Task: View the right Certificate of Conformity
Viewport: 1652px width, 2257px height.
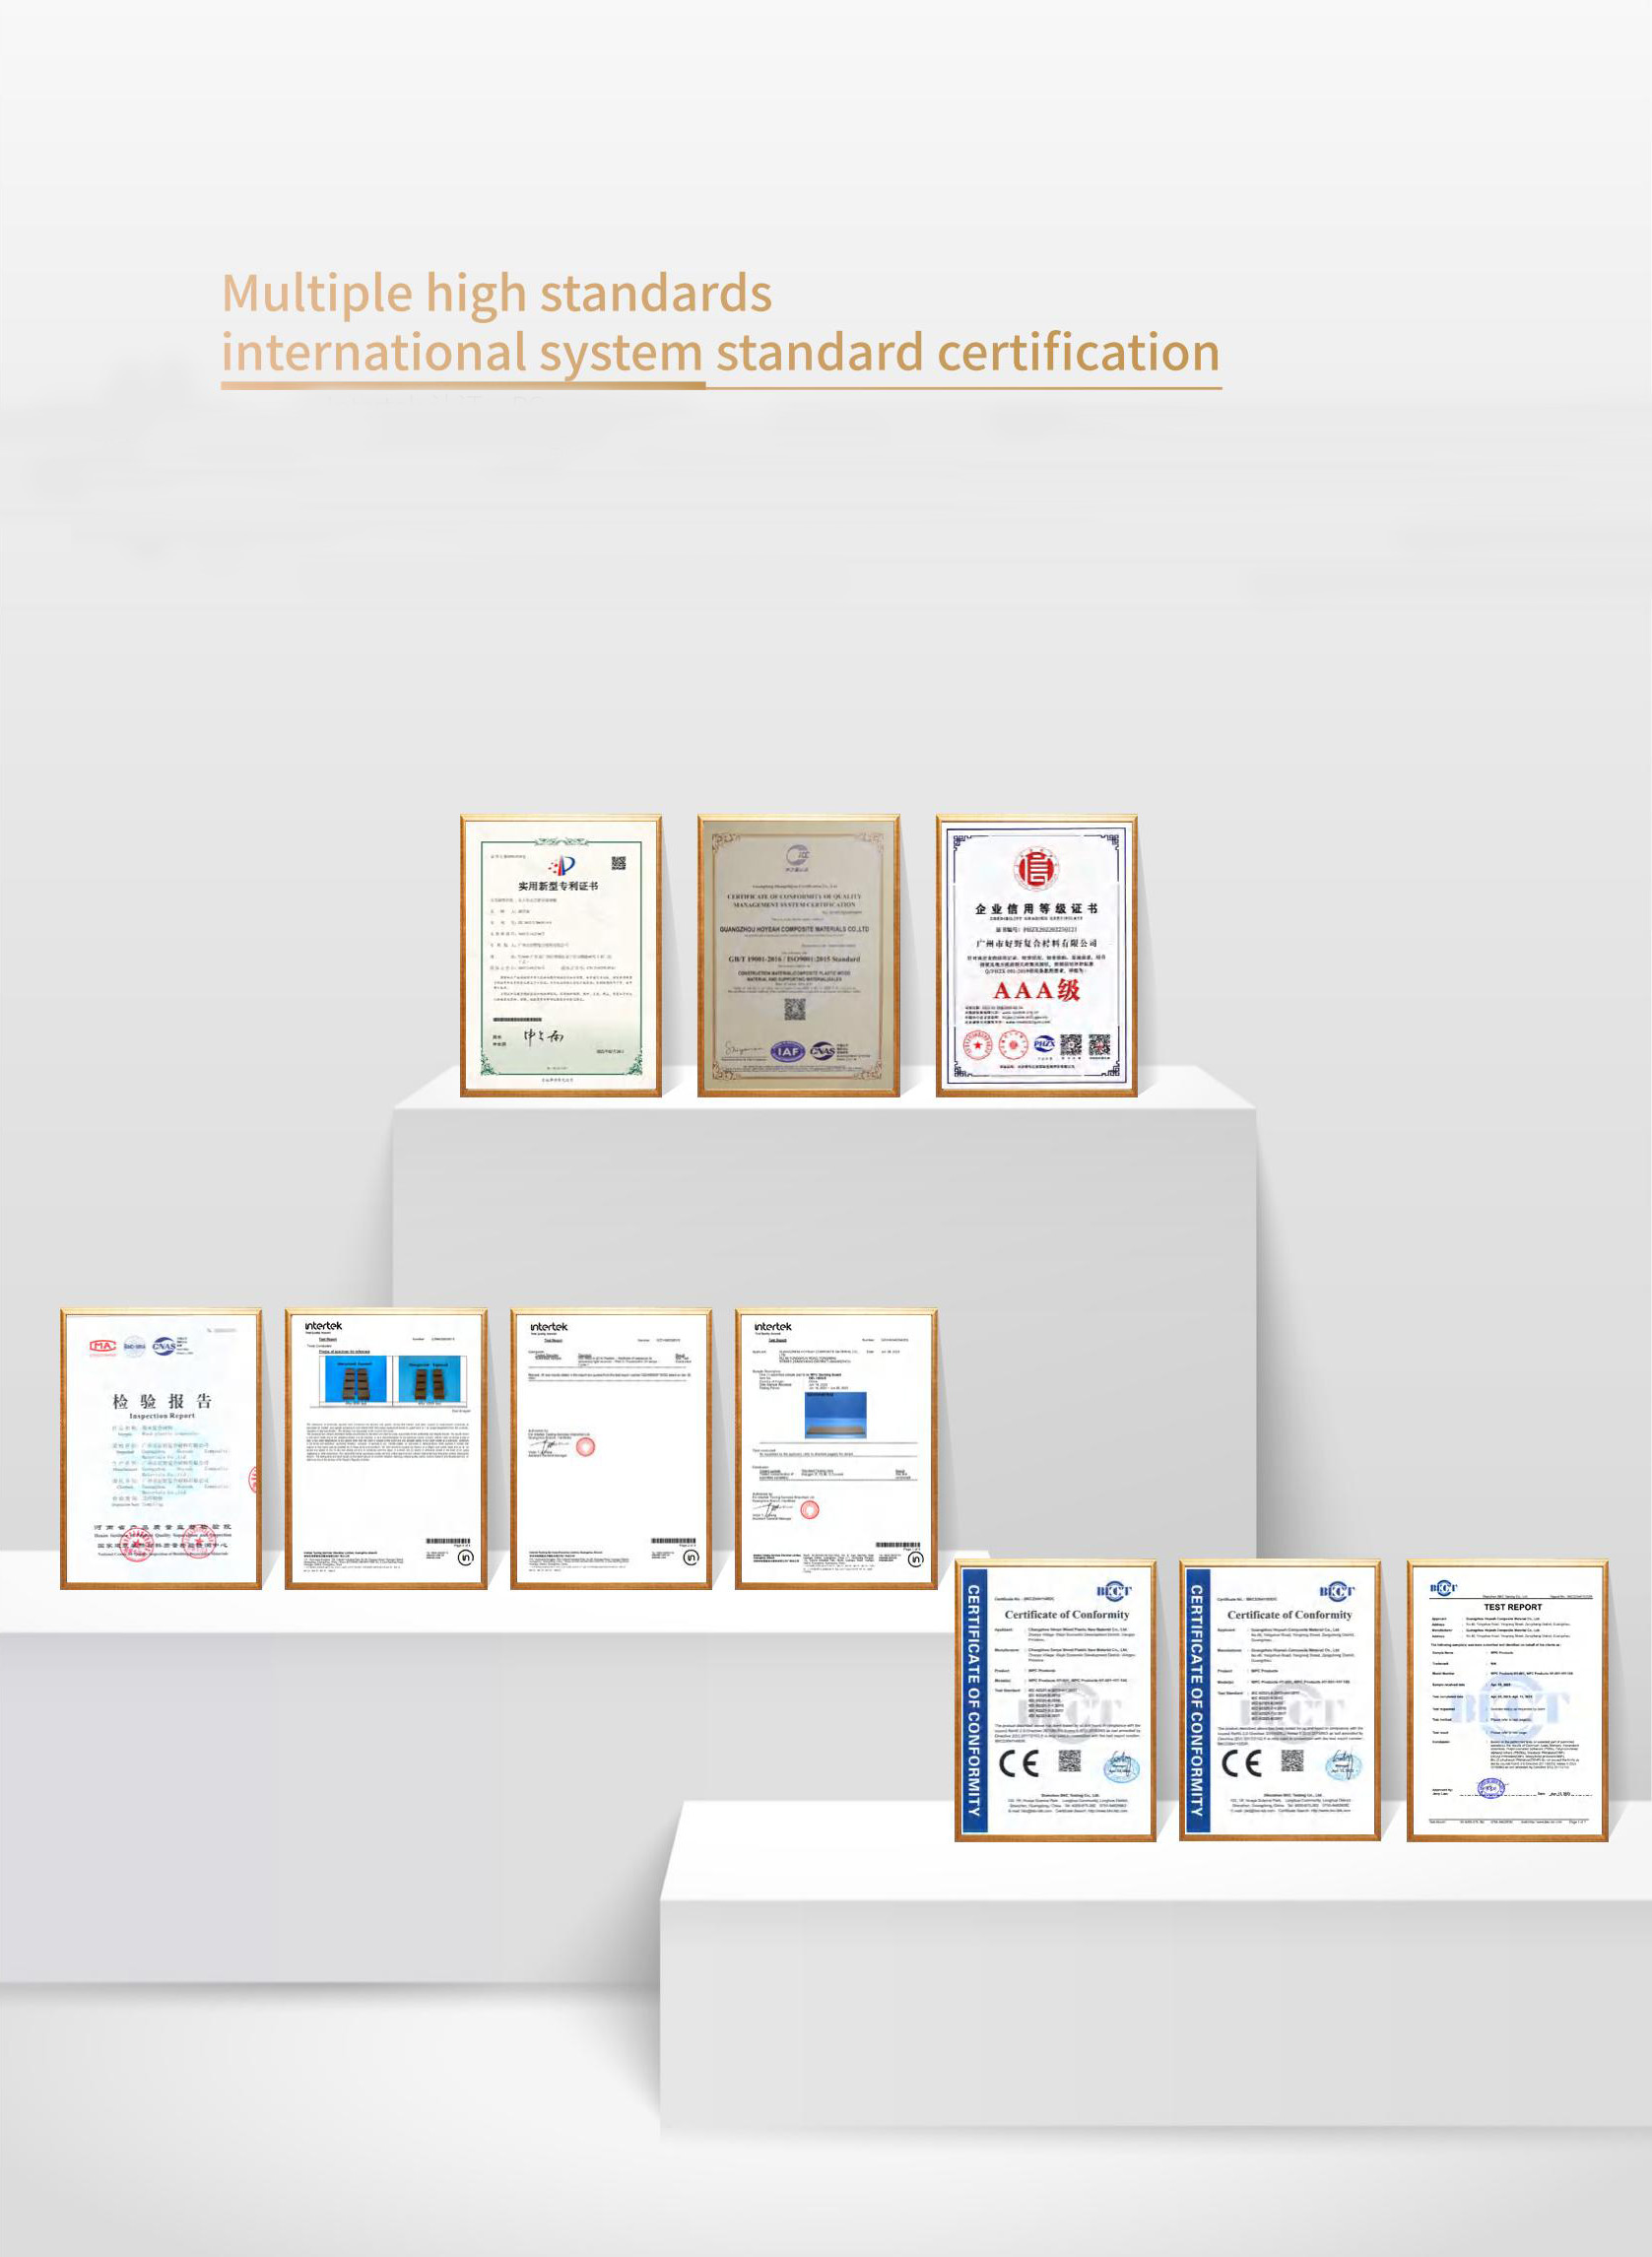Action: pos(1279,1700)
